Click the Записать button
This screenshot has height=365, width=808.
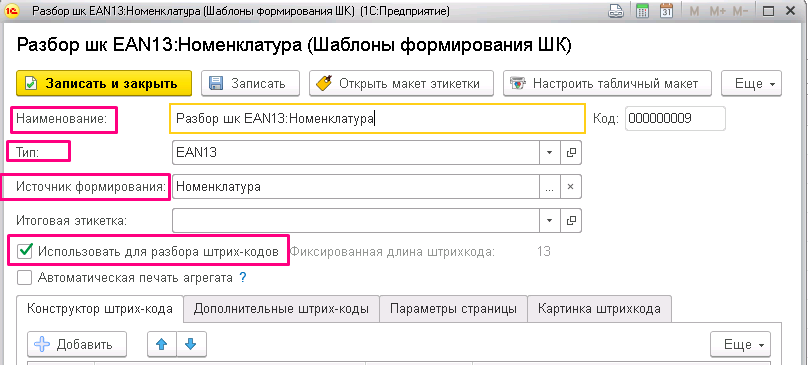(x=250, y=84)
